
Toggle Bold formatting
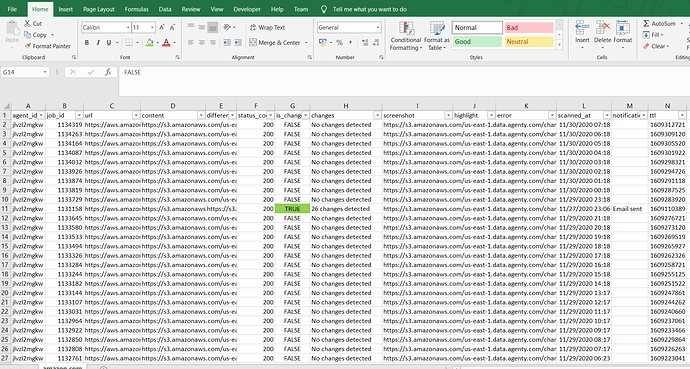pos(87,43)
